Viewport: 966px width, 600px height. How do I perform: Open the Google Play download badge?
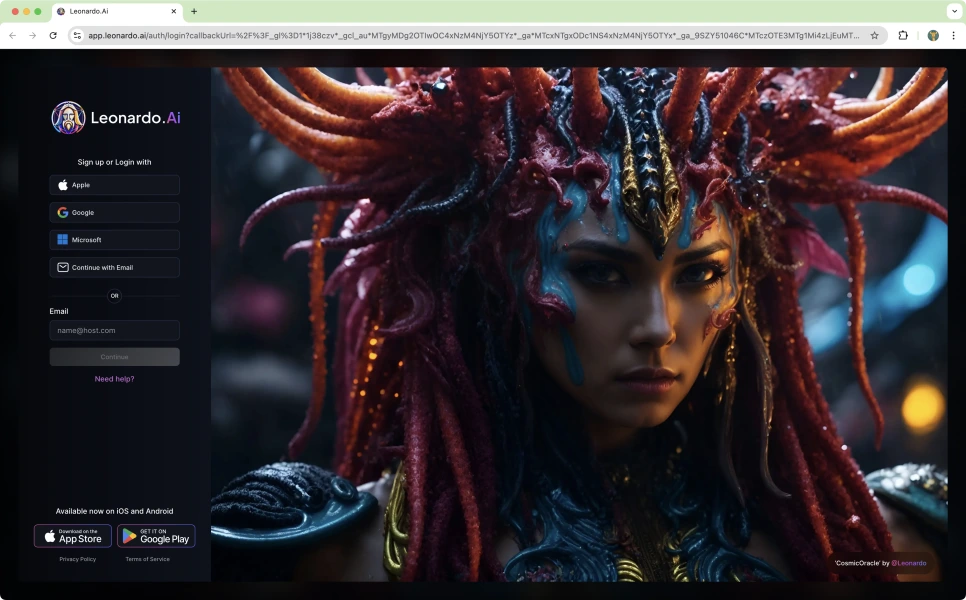point(156,536)
